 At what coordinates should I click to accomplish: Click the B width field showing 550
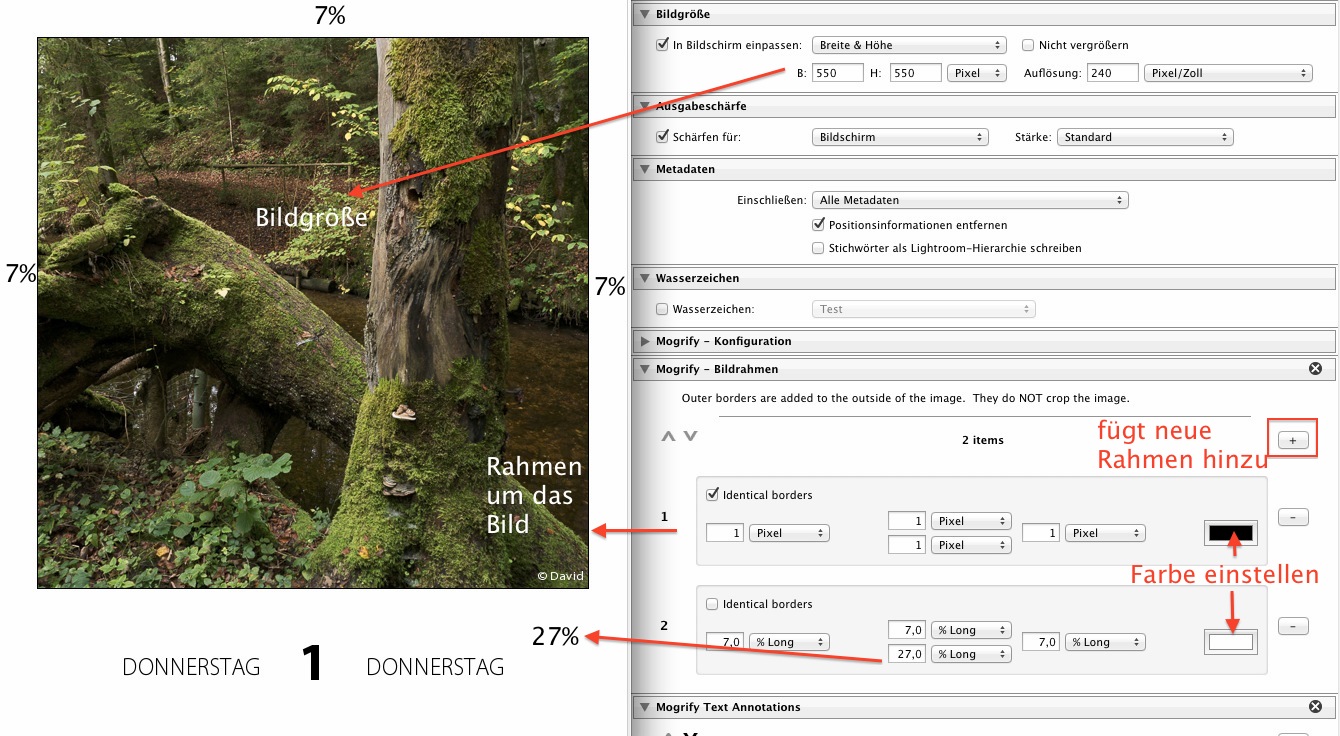point(838,73)
